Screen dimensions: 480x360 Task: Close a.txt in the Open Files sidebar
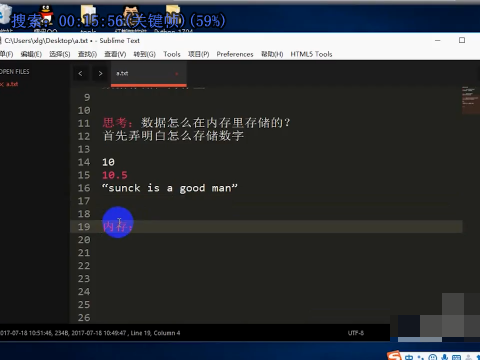pos(2,84)
